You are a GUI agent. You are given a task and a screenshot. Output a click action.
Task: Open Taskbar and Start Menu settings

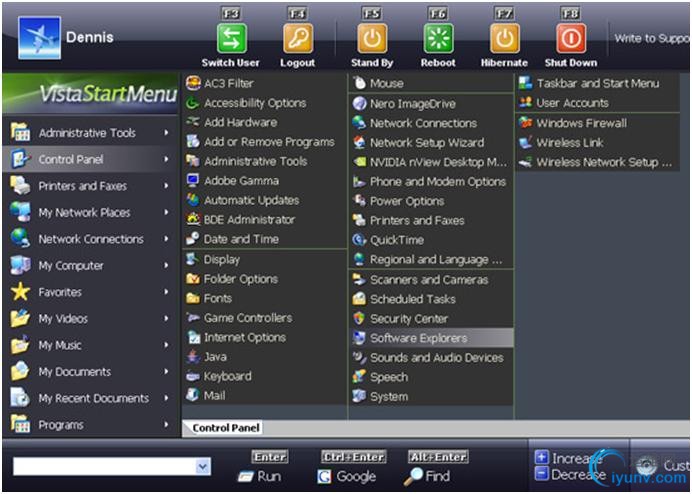tap(598, 83)
